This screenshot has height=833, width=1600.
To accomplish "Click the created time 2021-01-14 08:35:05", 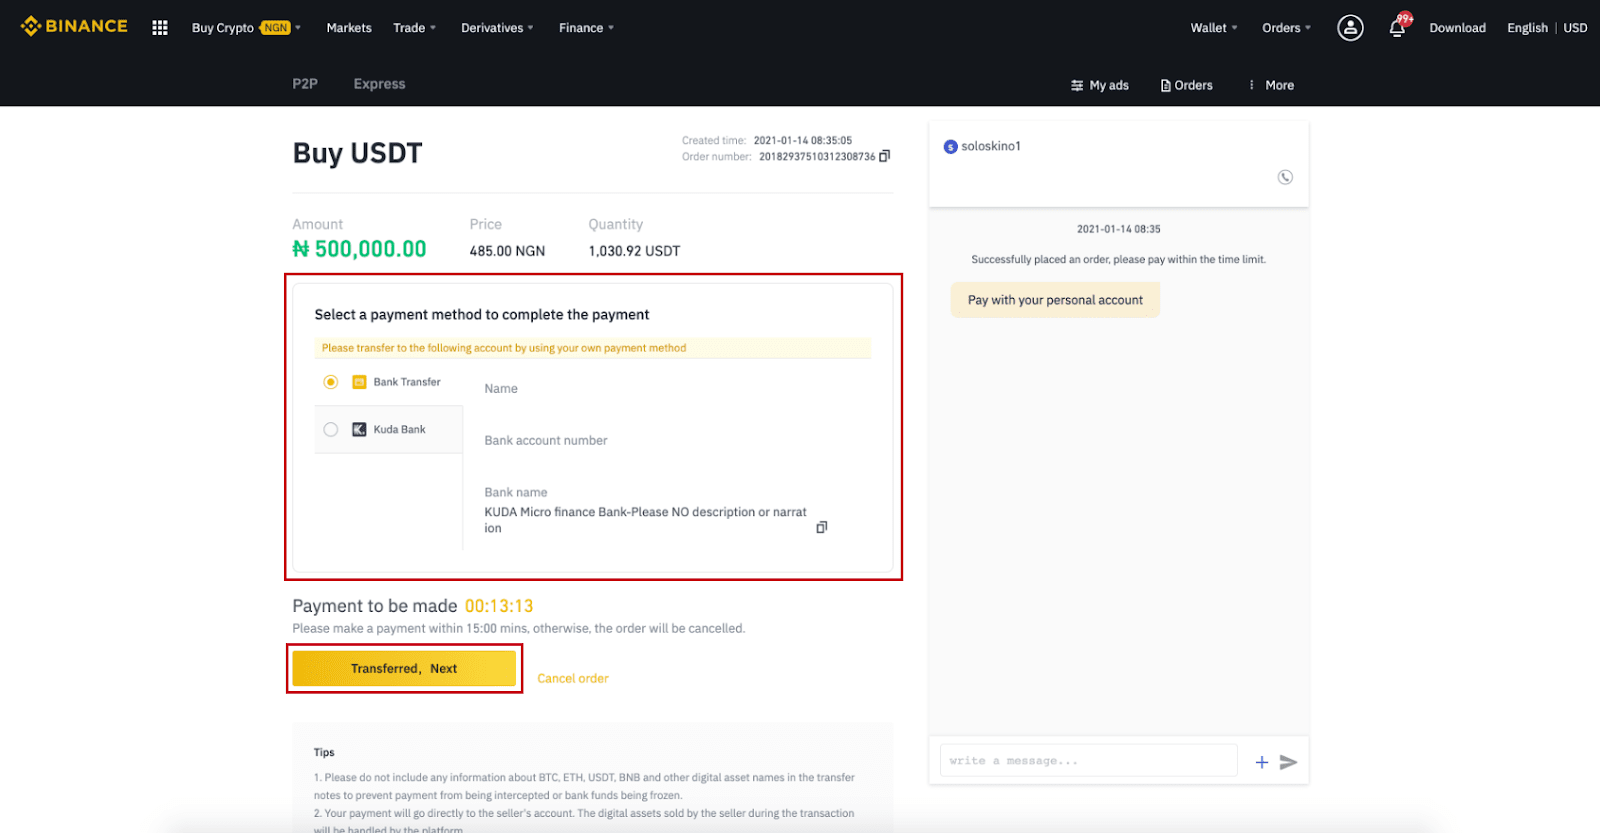I will [x=803, y=140].
